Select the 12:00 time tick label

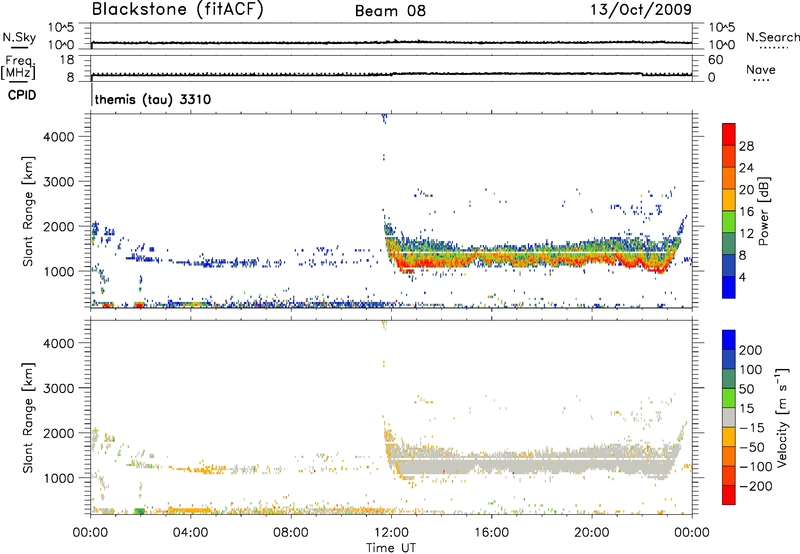point(391,533)
